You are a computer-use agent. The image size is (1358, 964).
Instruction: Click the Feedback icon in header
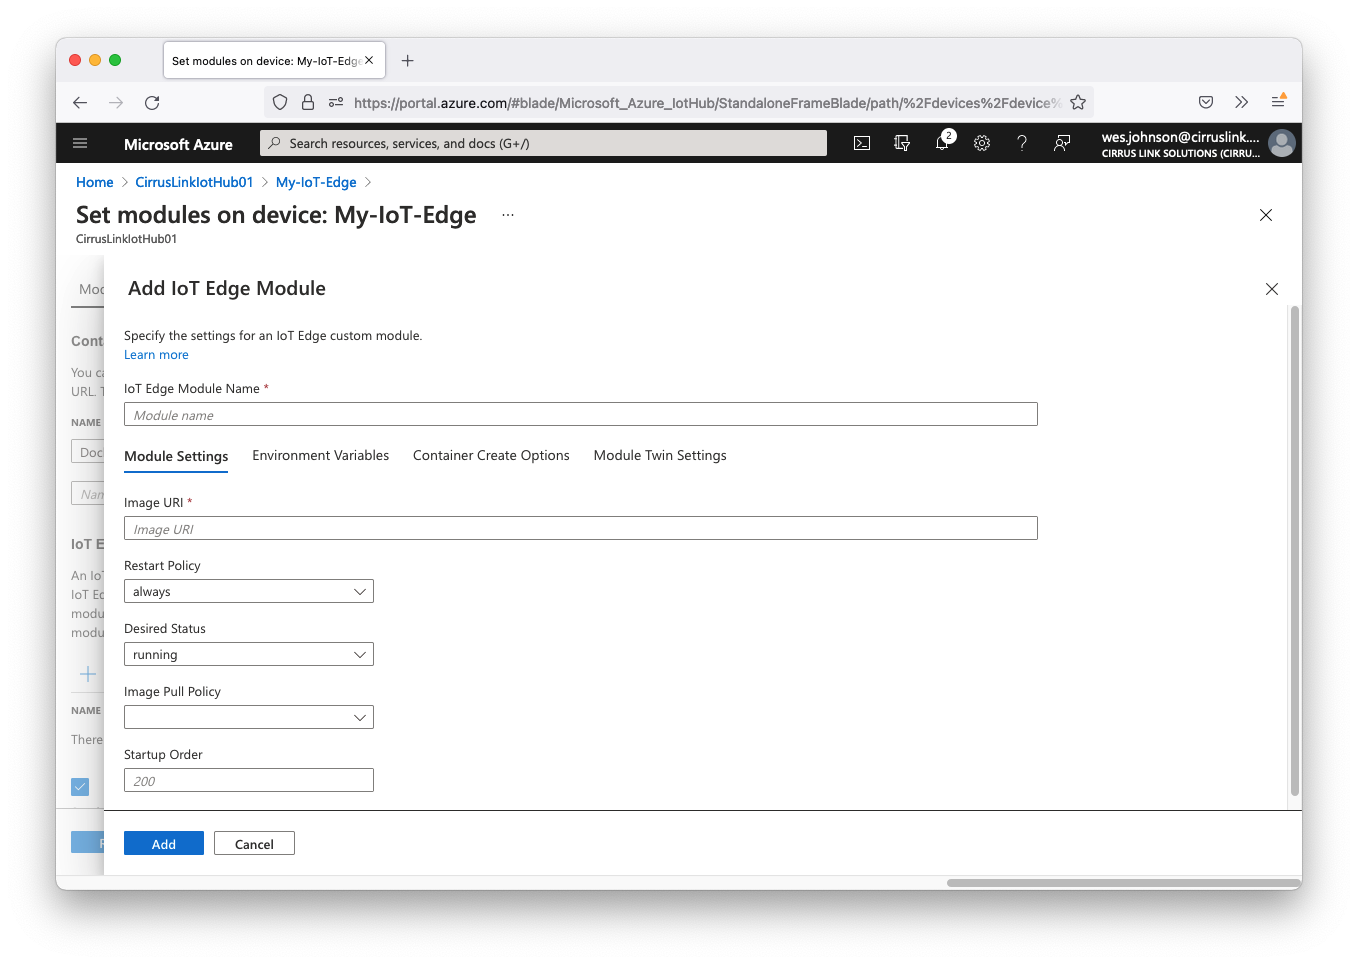1062,143
